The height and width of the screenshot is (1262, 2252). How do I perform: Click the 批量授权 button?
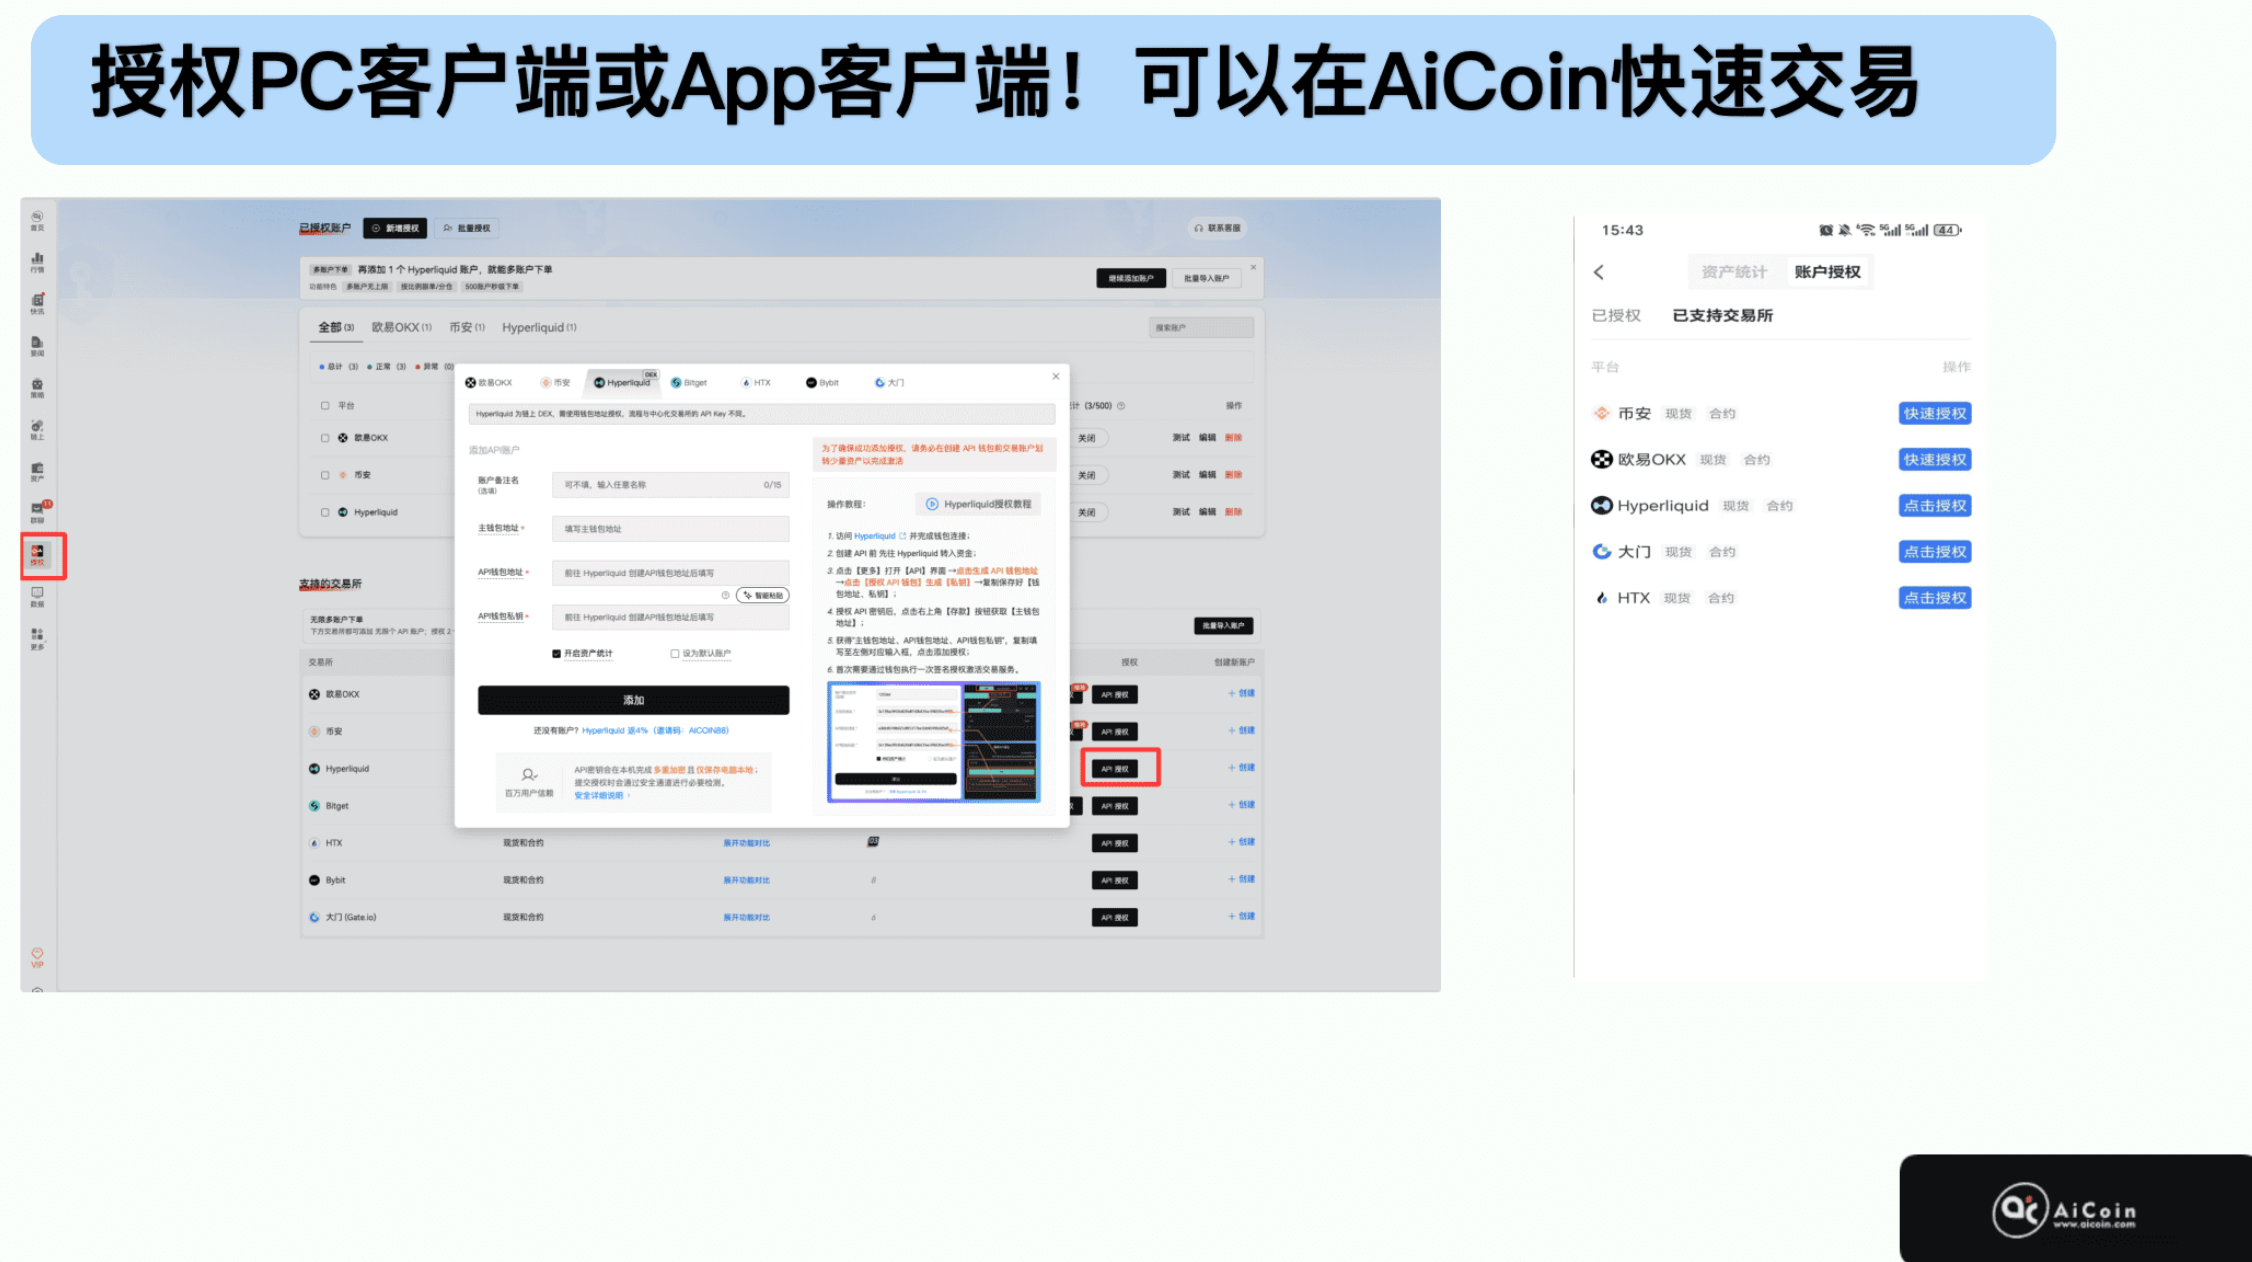pyautogui.click(x=467, y=228)
